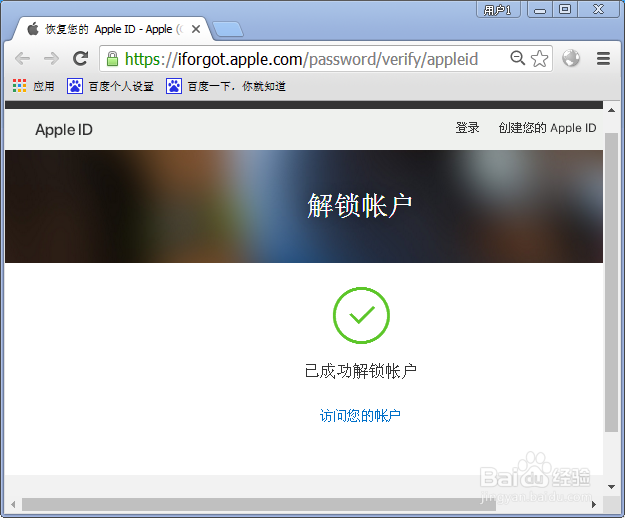
Task: Click the 用户1 profile button
Action: (x=498, y=10)
